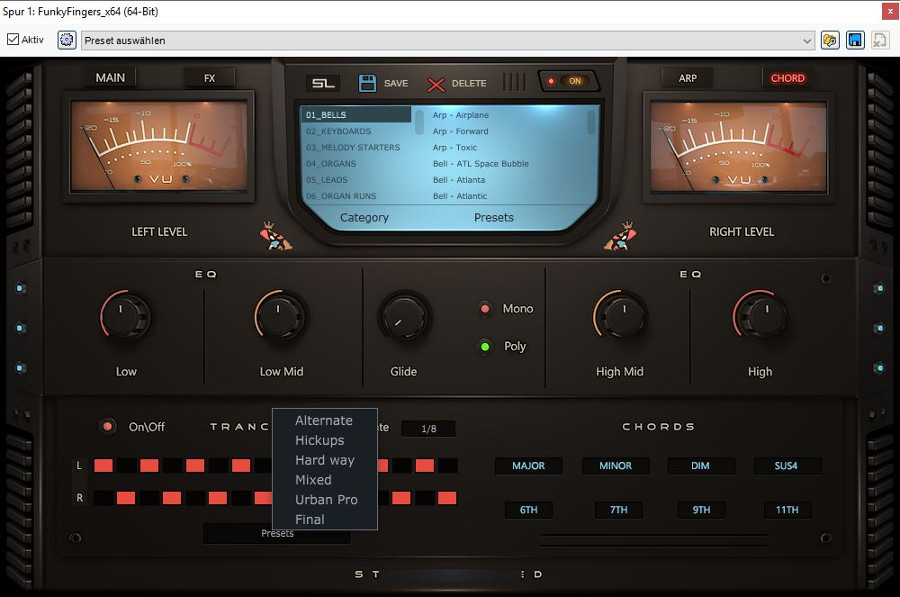Viewport: 900px width, 597px height.
Task: Select the Arp - Forward preset
Action: coord(460,131)
